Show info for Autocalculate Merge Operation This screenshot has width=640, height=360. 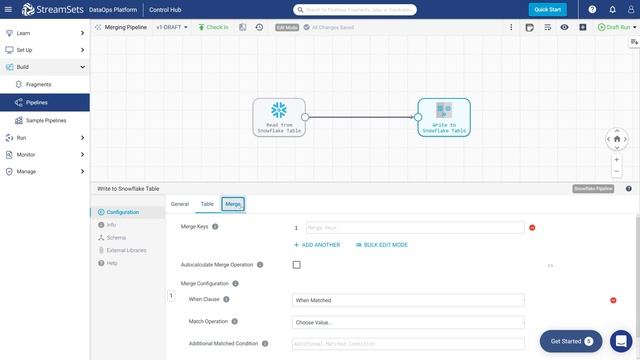[x=260, y=265]
